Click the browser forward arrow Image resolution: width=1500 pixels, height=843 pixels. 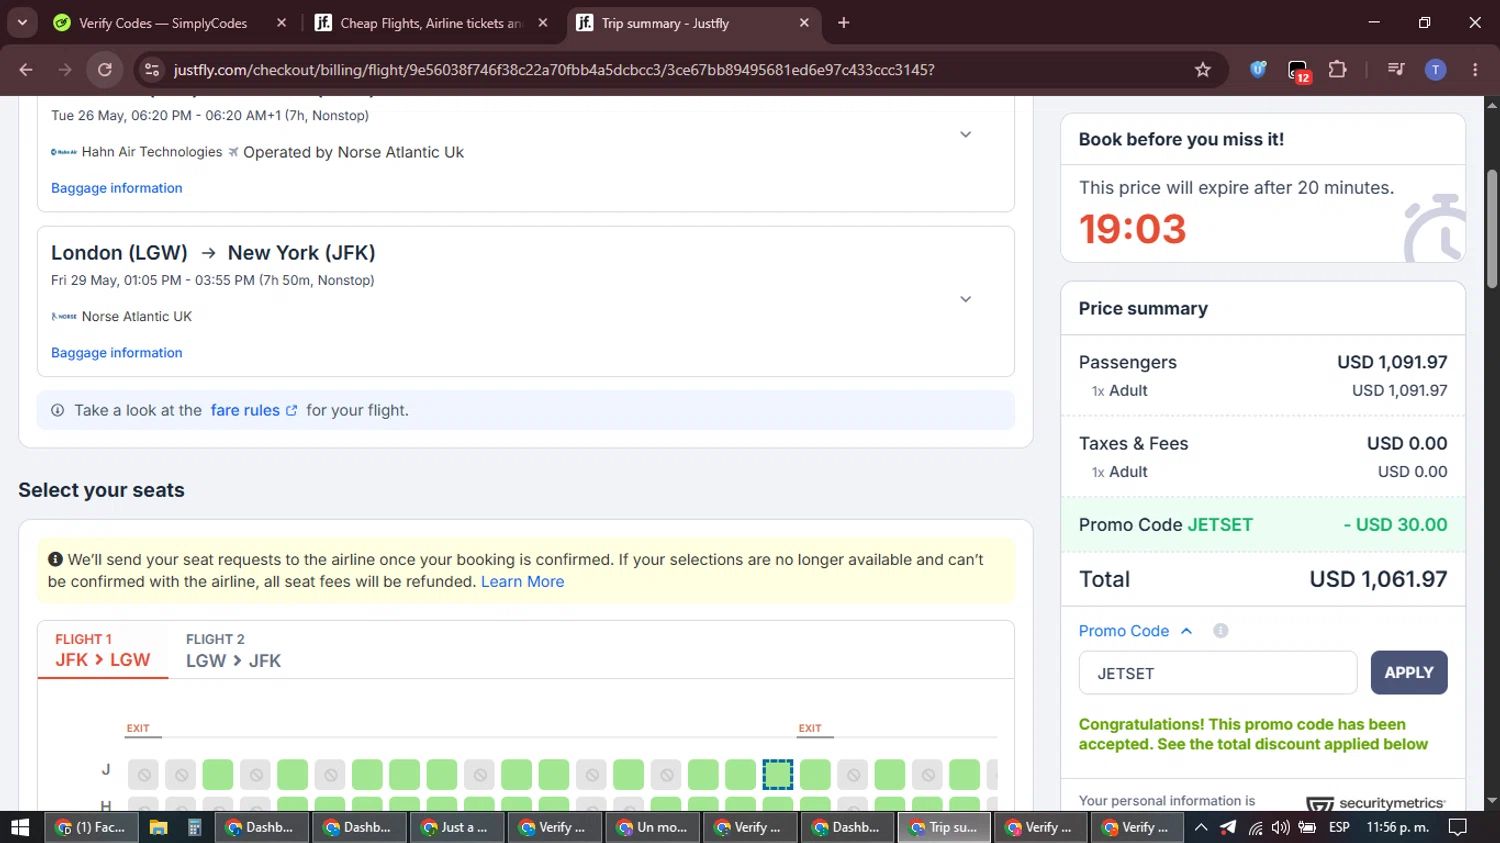point(65,69)
